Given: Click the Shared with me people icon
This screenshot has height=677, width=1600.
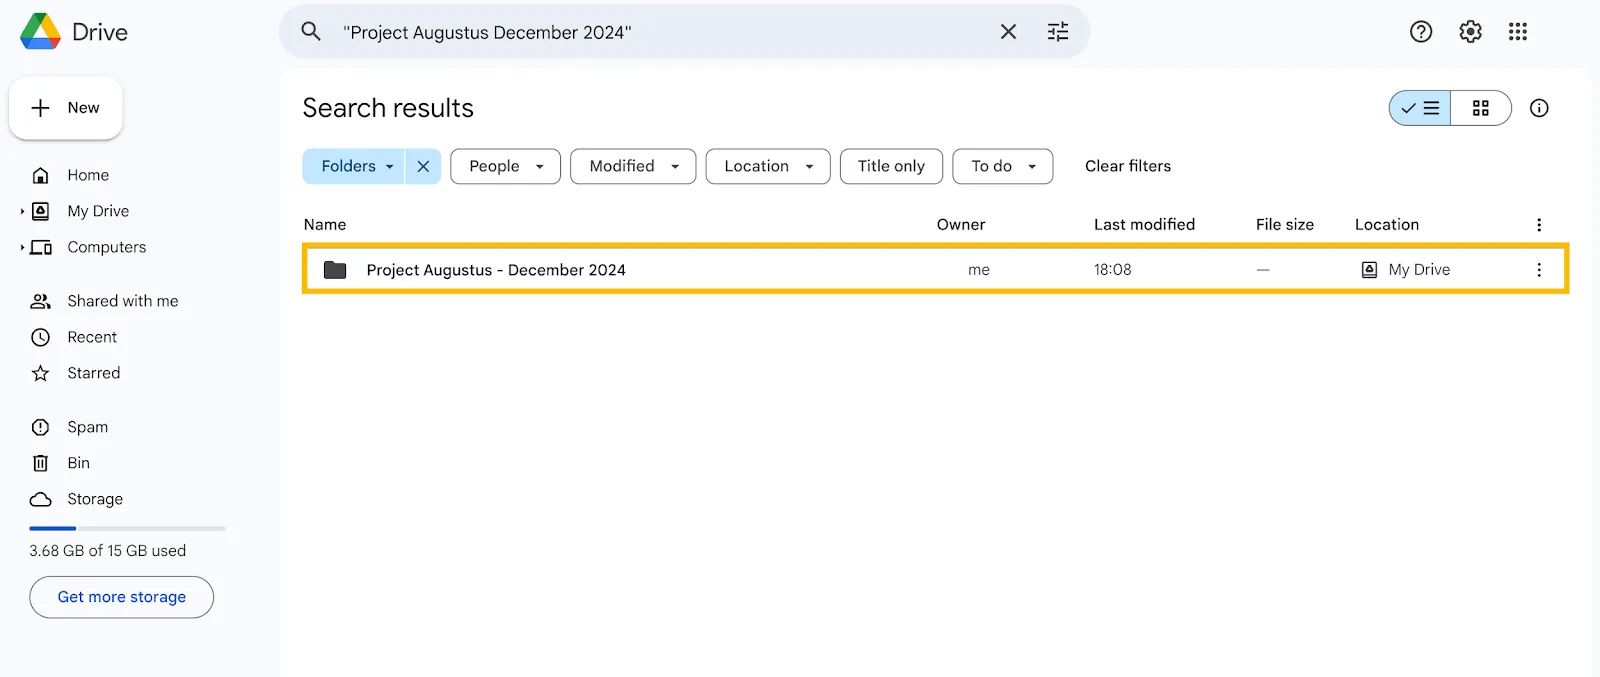Looking at the screenshot, I should click(41, 301).
